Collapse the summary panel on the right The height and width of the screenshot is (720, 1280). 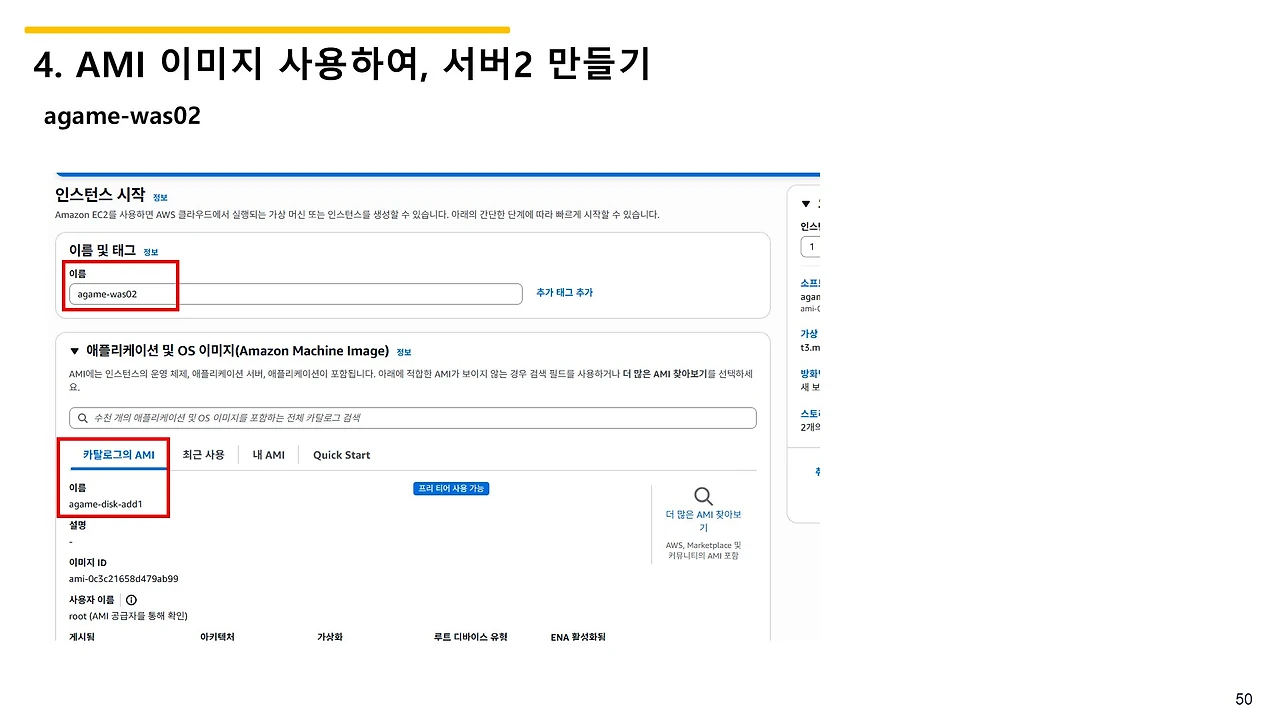coord(805,202)
